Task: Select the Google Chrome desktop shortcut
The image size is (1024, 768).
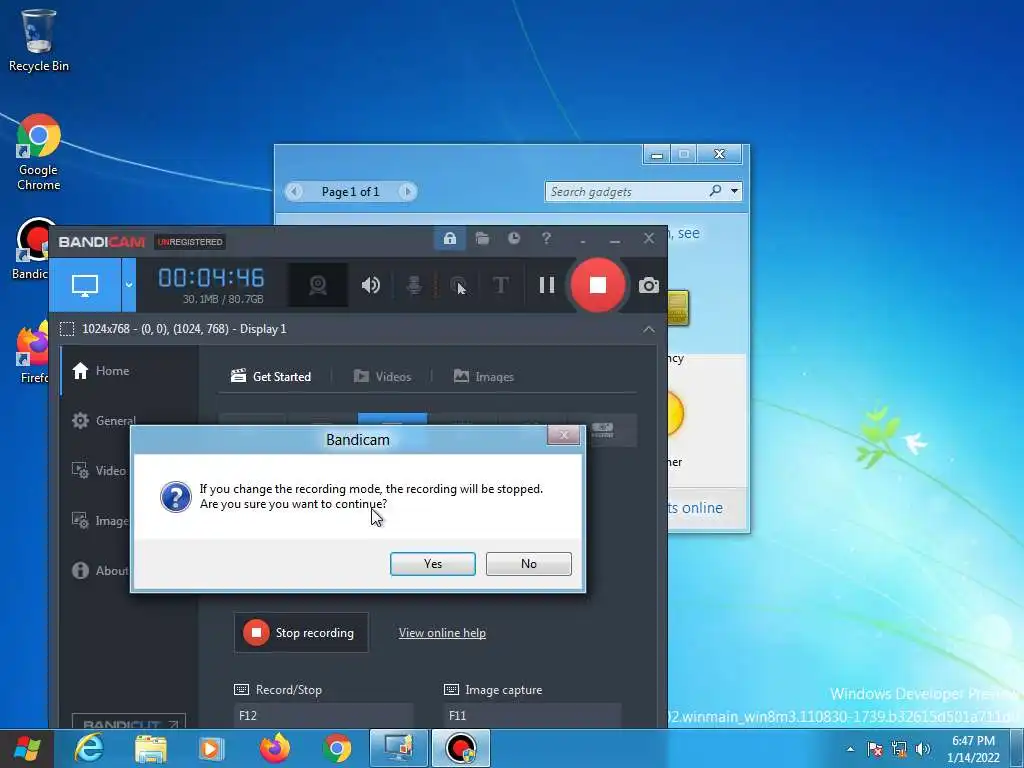Action: click(x=39, y=153)
